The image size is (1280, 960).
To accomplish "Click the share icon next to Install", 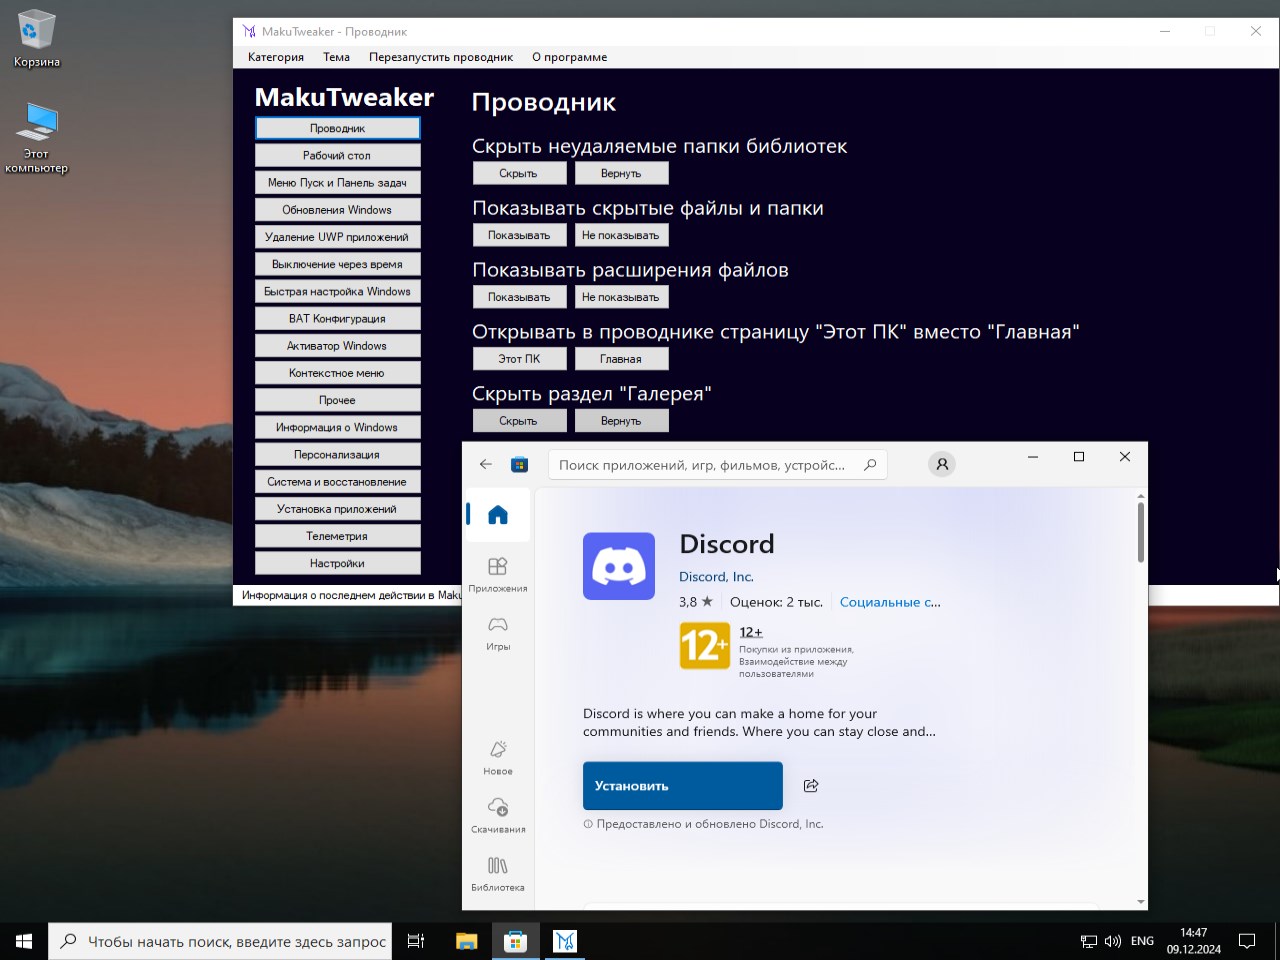I will coord(811,786).
